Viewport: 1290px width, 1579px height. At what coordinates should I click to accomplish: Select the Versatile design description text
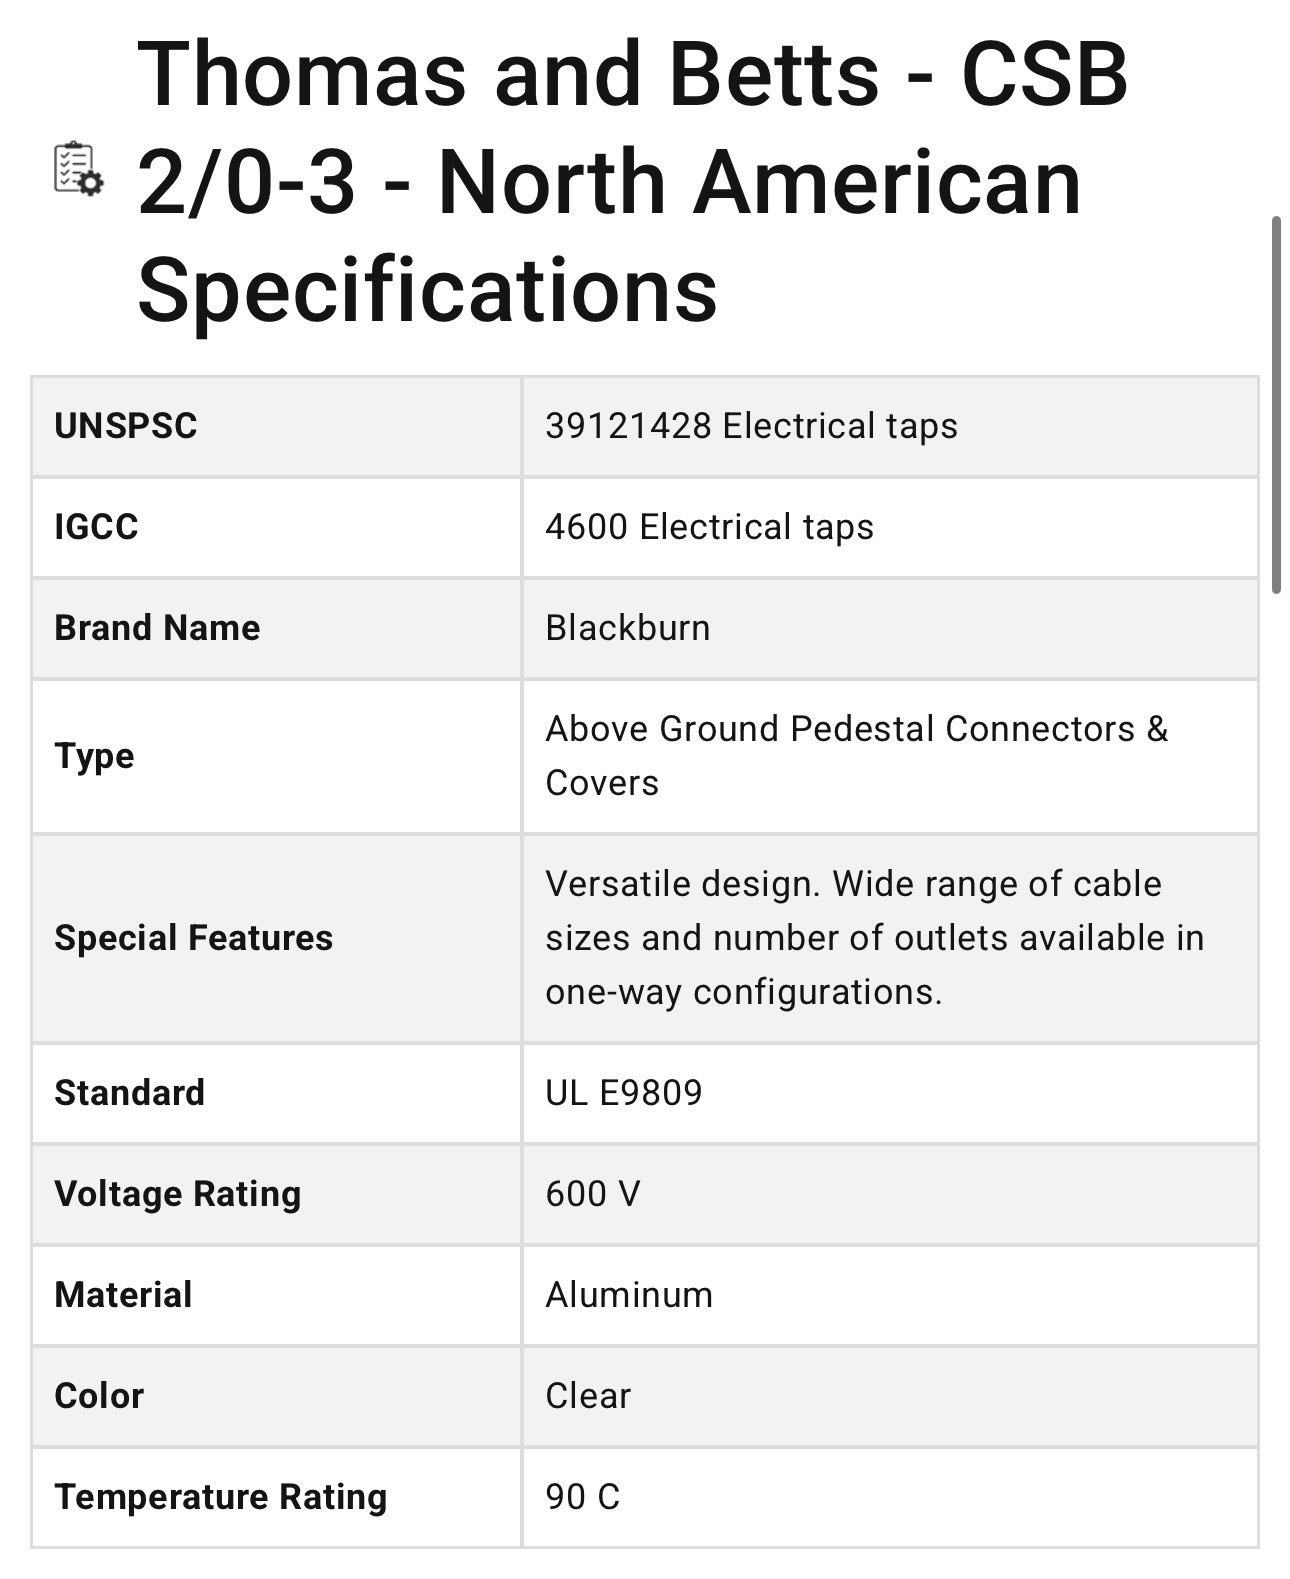tap(874, 938)
